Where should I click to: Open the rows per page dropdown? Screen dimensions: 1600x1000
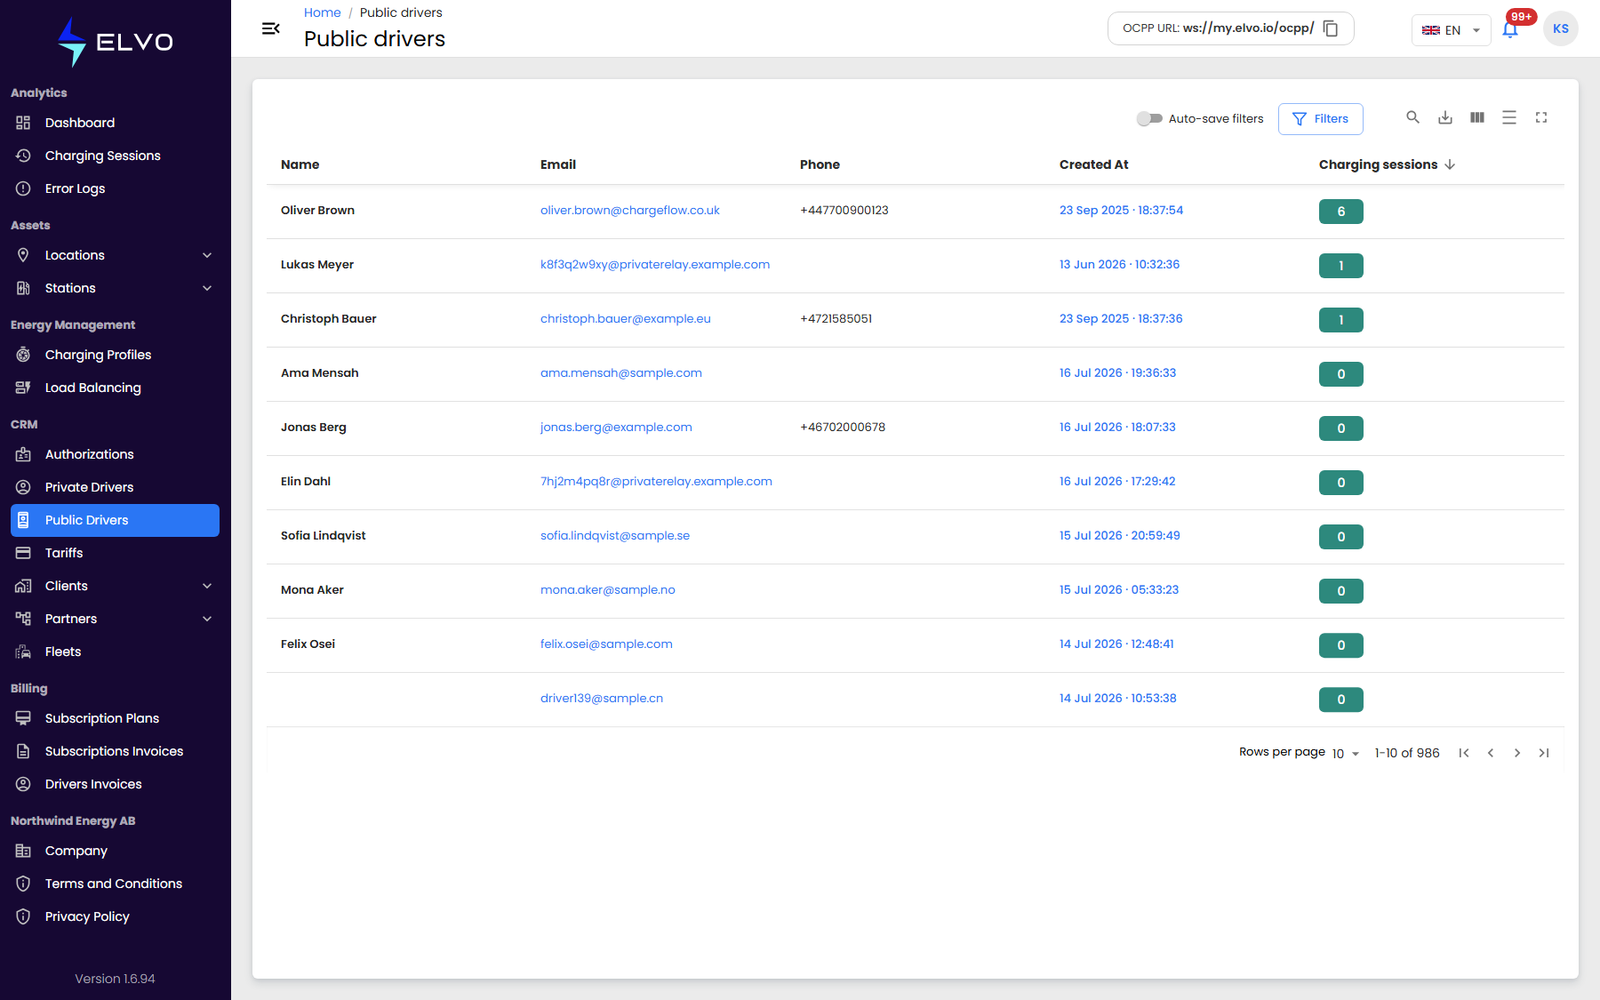[1345, 753]
